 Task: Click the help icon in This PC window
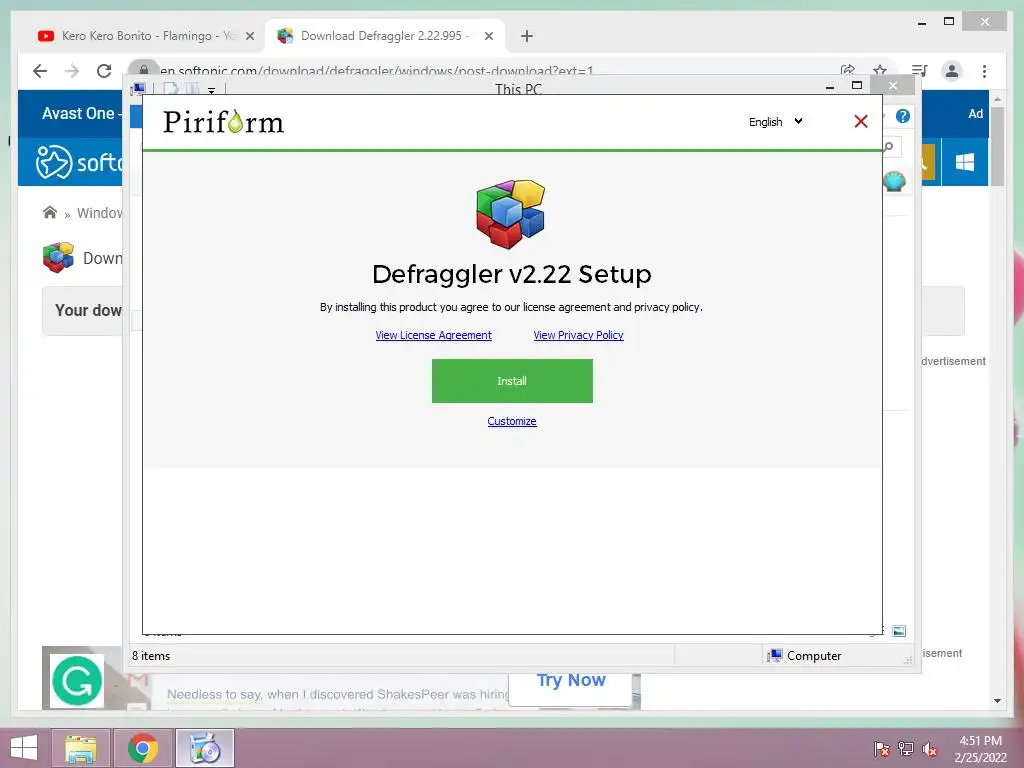pos(903,116)
